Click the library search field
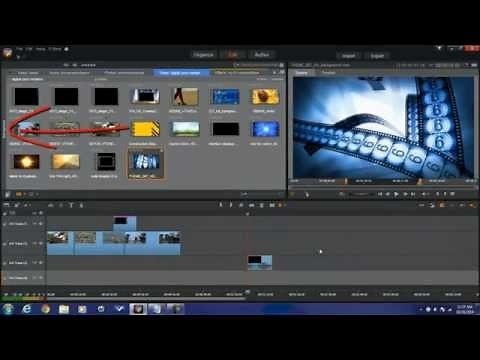The height and width of the screenshot is (360, 480). [258, 65]
